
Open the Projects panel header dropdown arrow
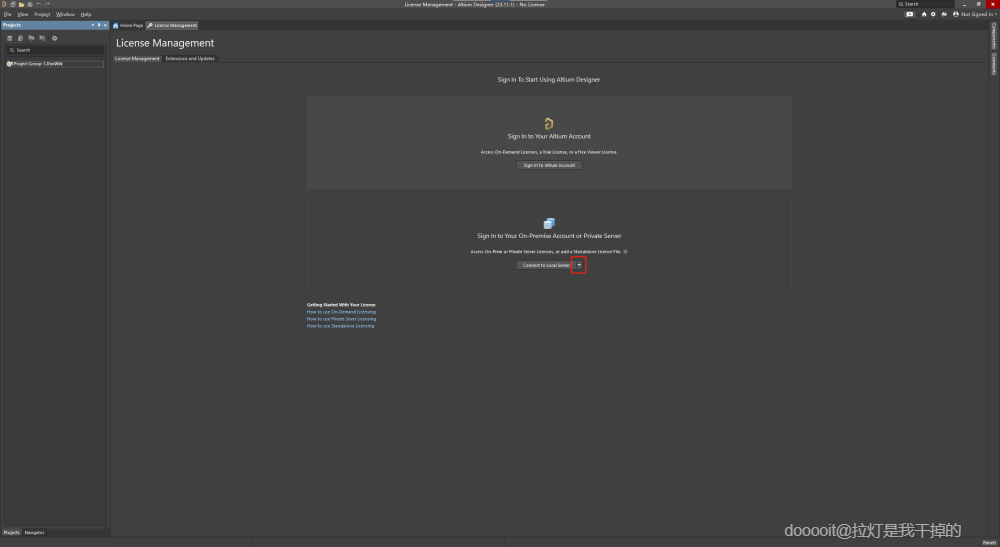92,25
